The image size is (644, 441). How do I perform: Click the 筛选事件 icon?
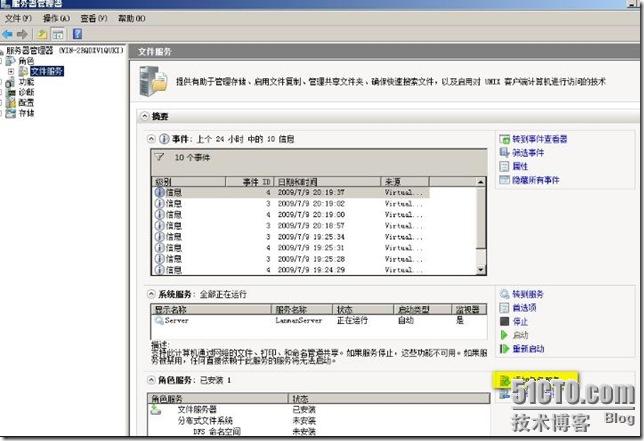pyautogui.click(x=504, y=153)
